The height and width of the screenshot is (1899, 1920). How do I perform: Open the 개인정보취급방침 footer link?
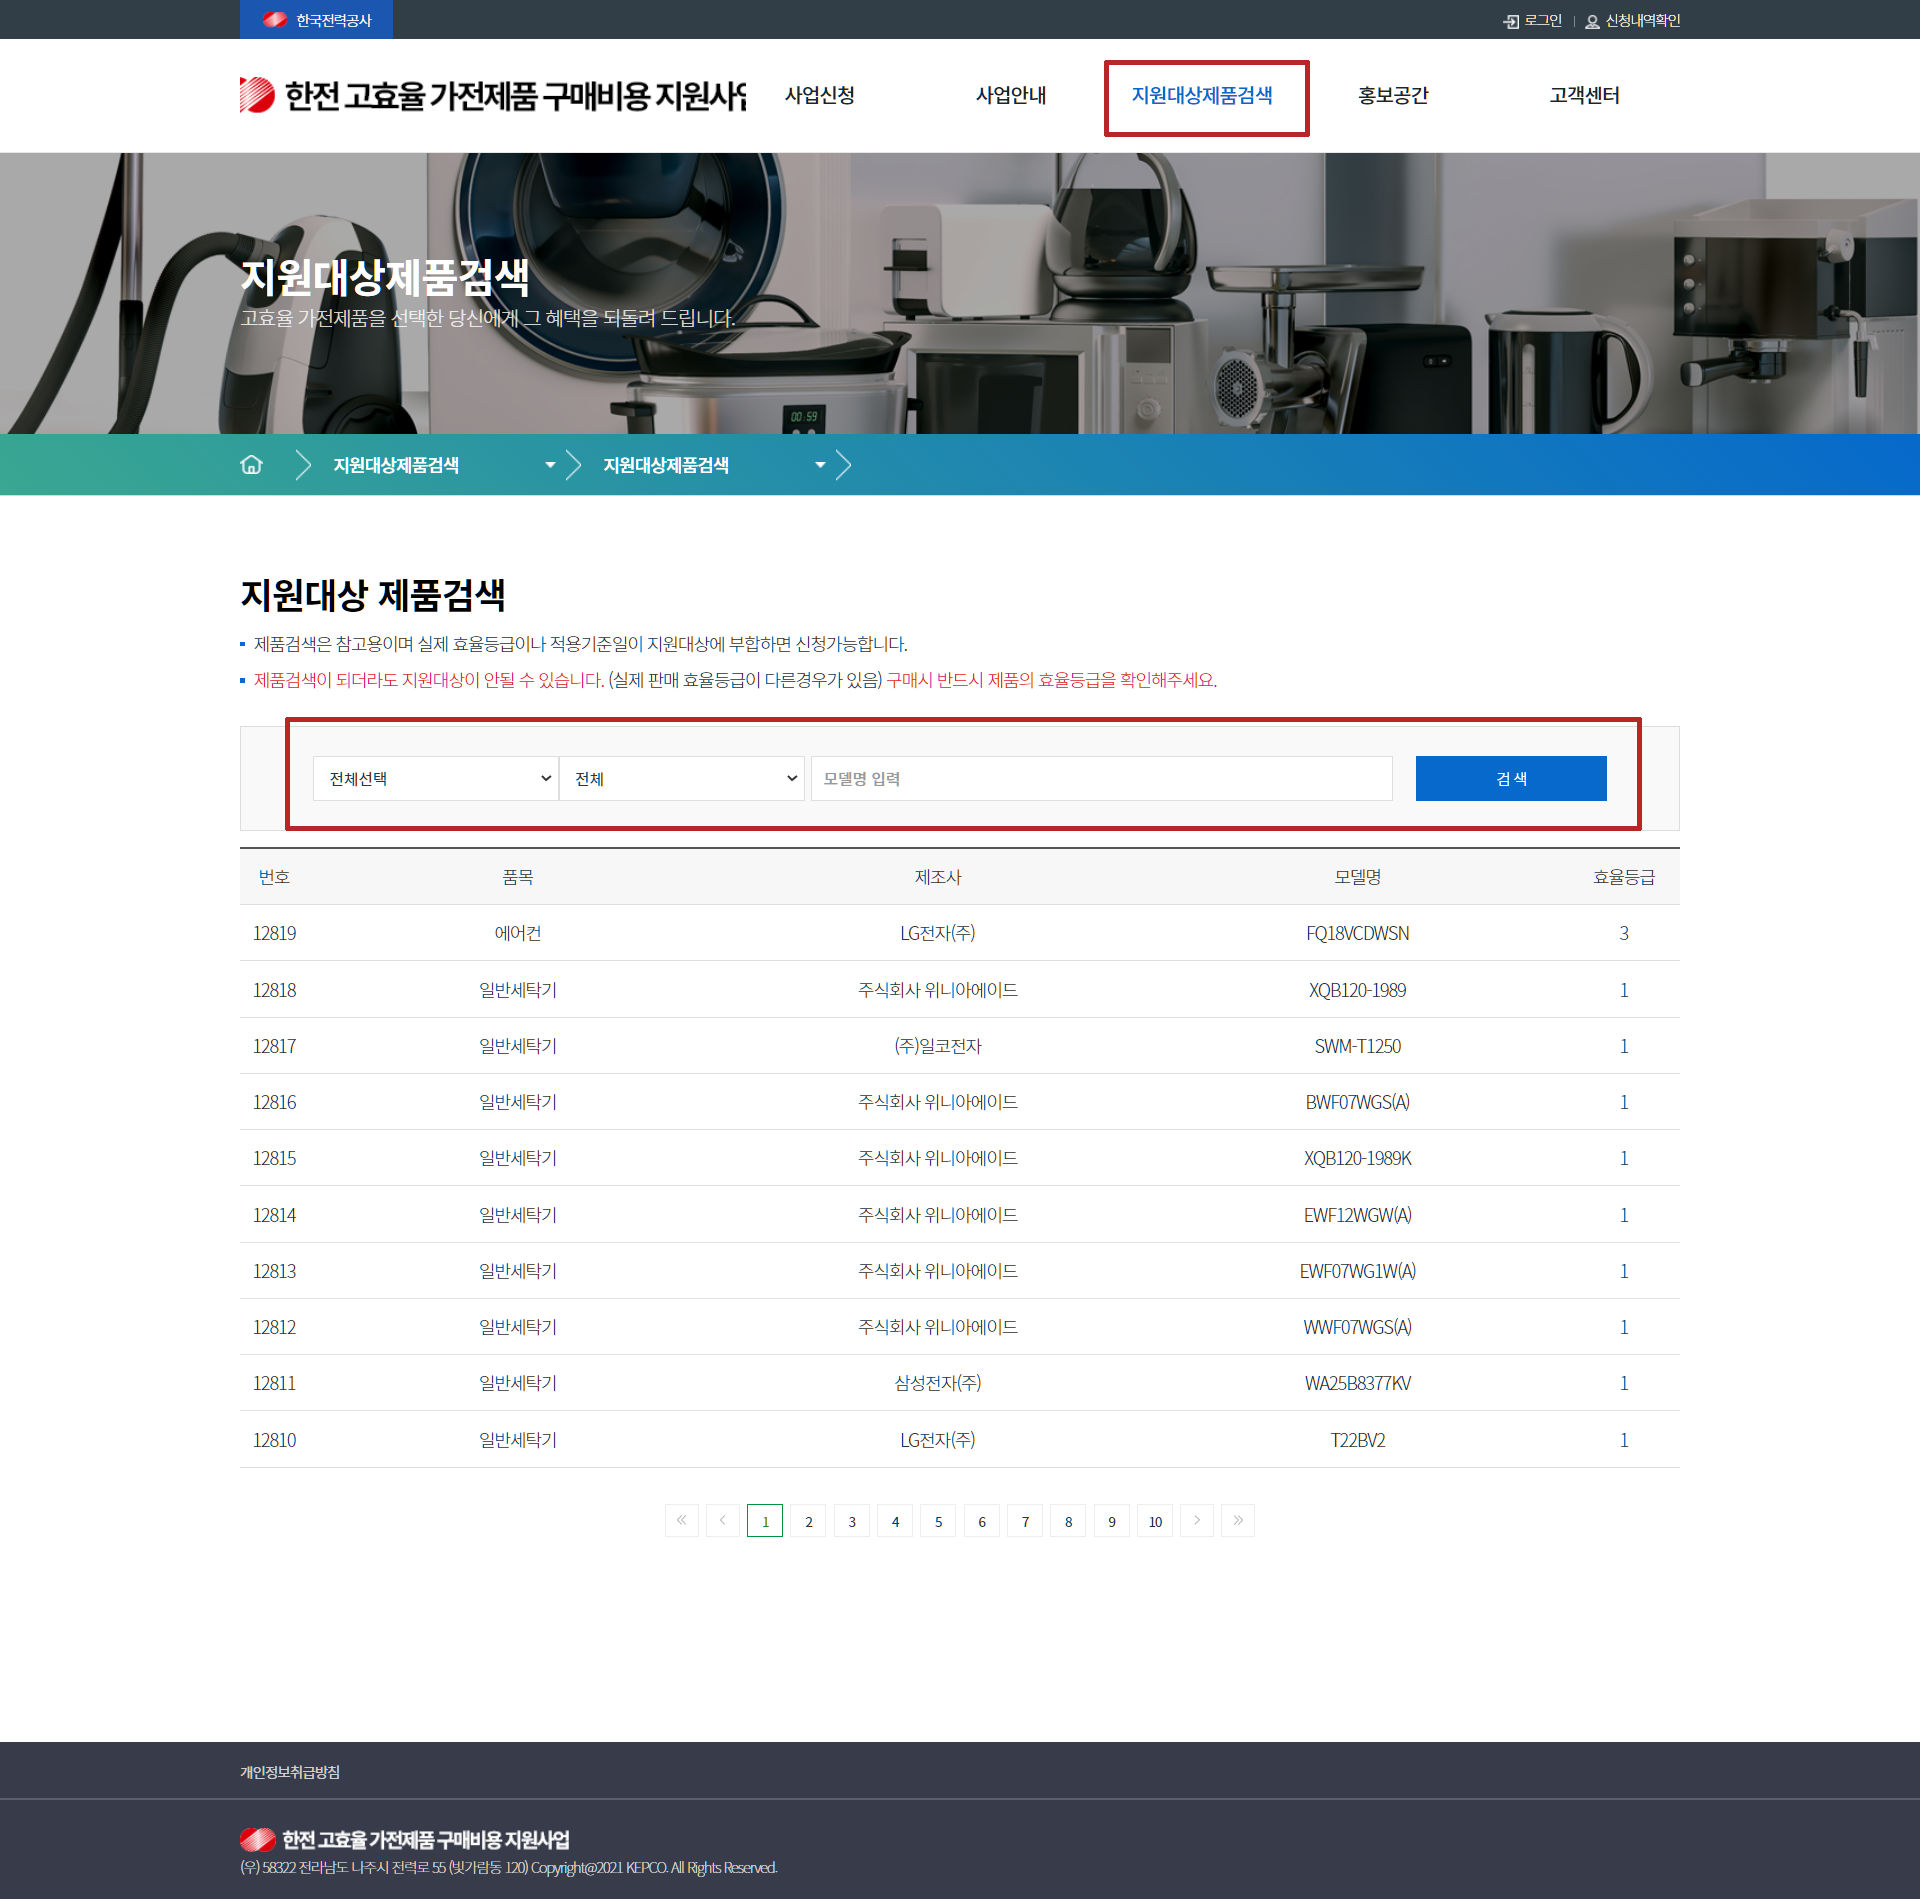click(290, 1772)
